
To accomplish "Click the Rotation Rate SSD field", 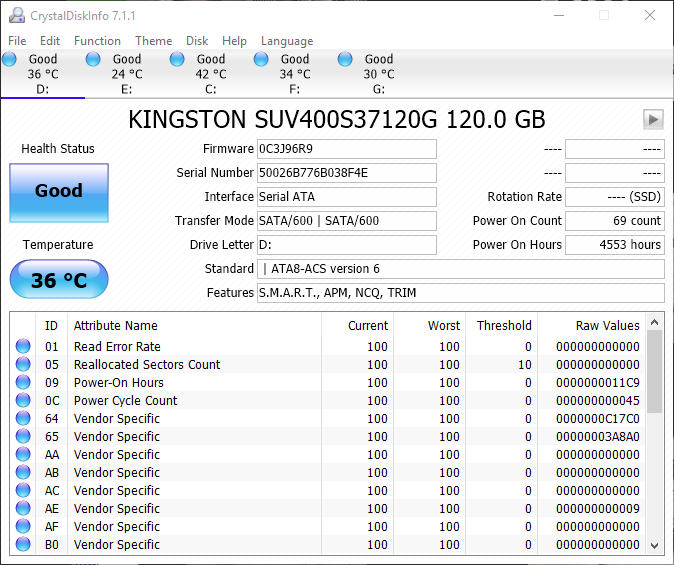I will tap(615, 197).
